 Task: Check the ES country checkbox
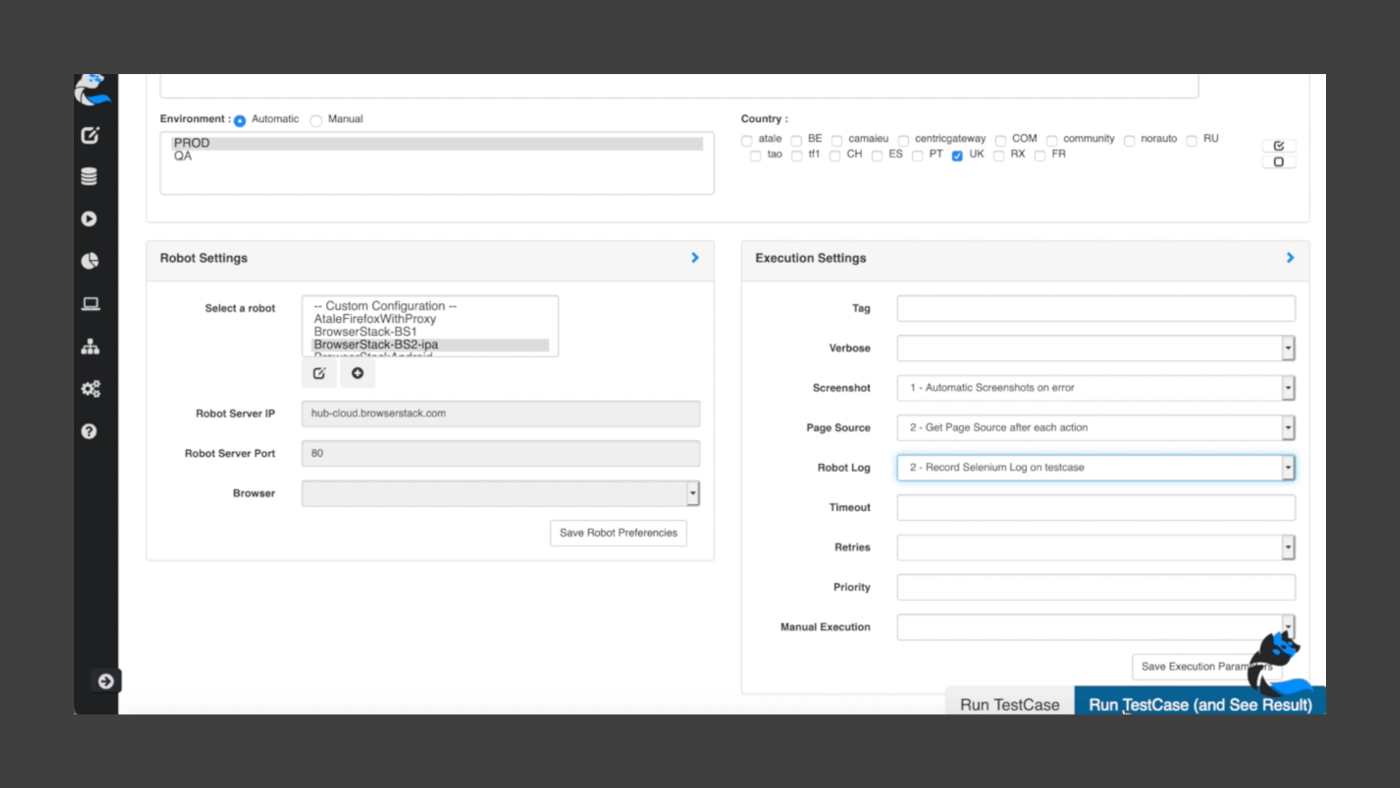point(876,157)
